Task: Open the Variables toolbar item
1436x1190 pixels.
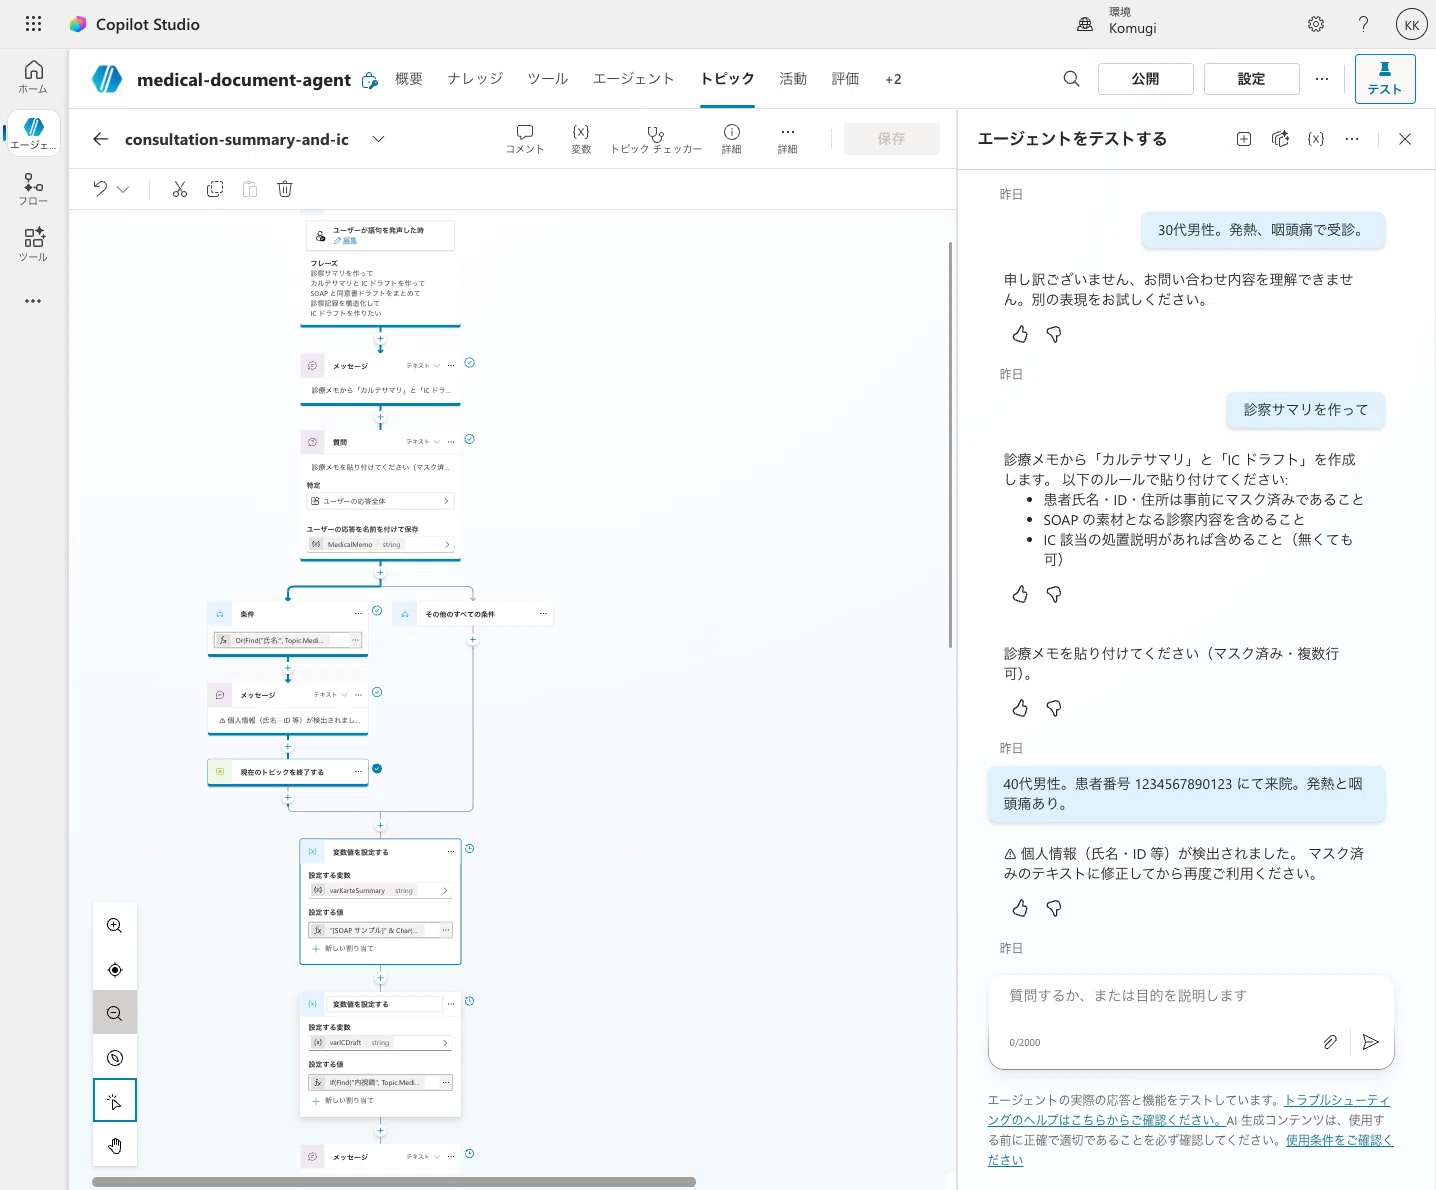Action: [x=581, y=139]
